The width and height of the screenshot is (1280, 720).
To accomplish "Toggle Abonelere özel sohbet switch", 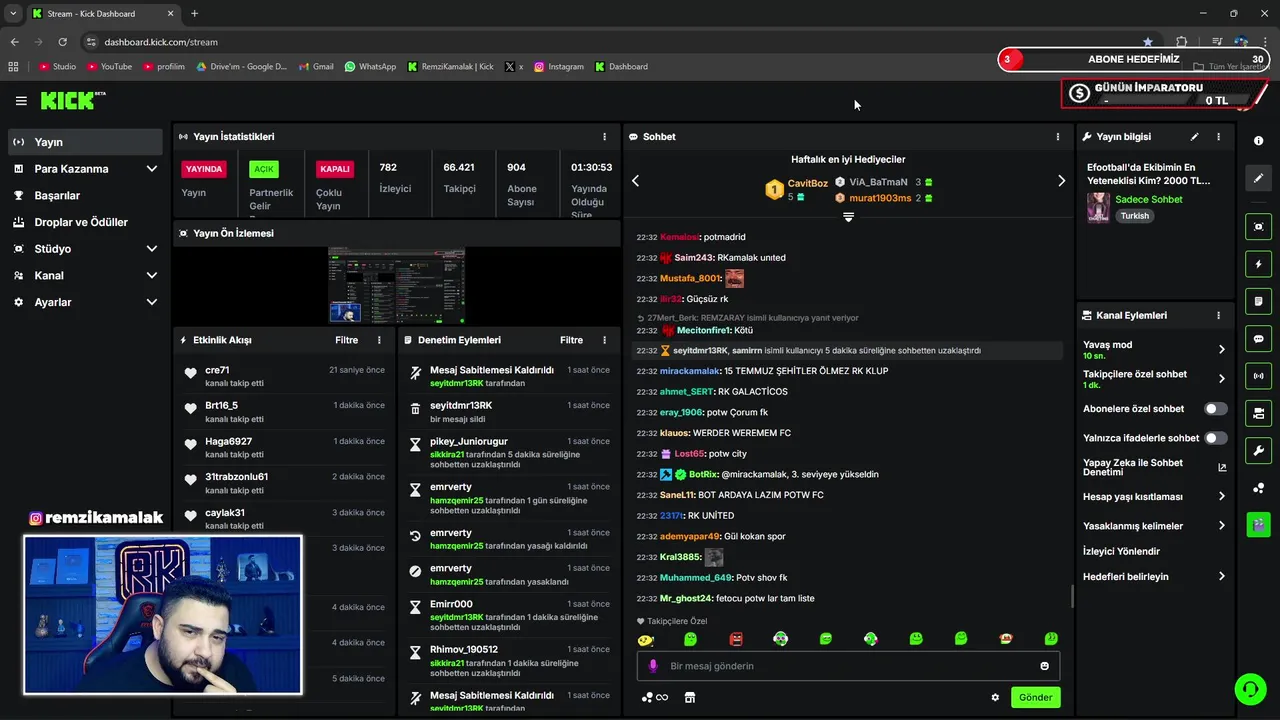I will pos(1215,409).
